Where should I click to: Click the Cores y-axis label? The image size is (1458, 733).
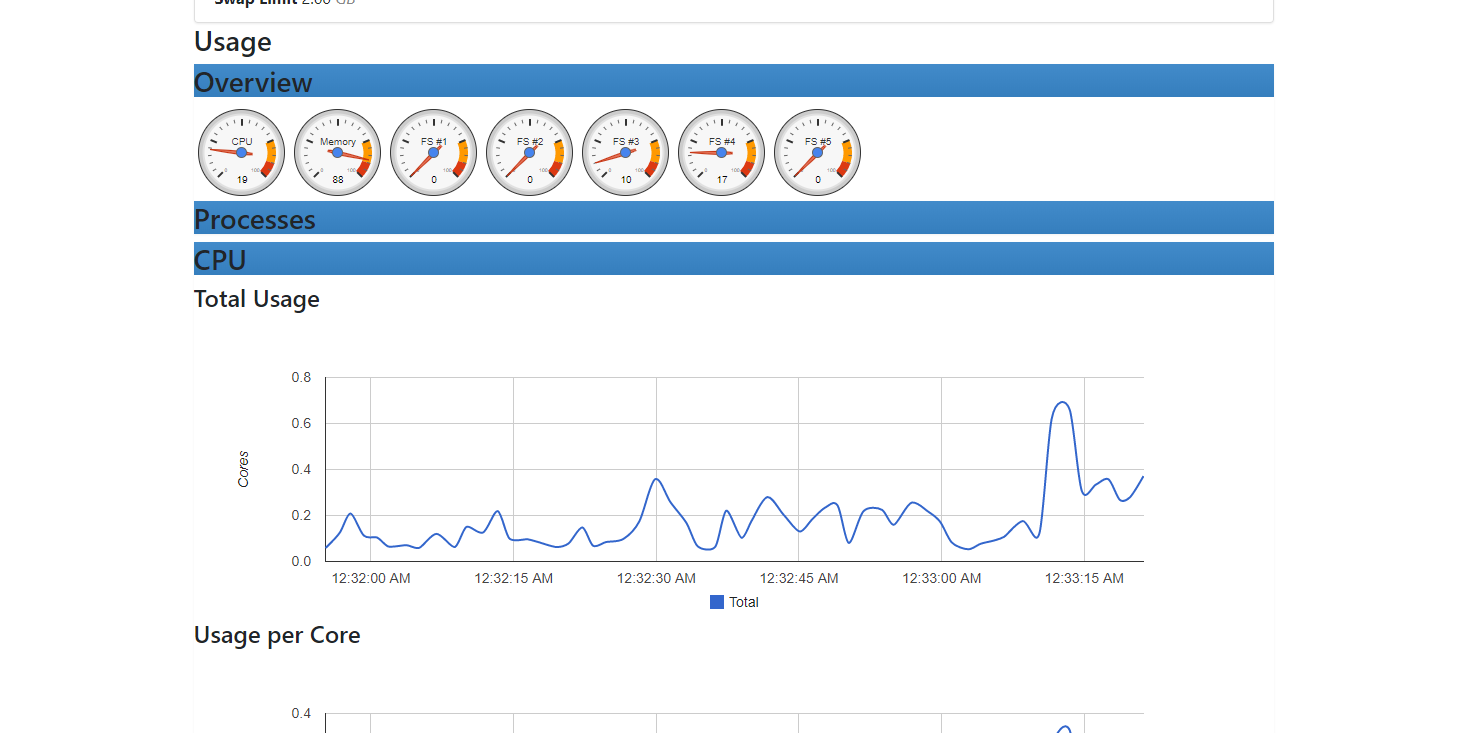243,469
